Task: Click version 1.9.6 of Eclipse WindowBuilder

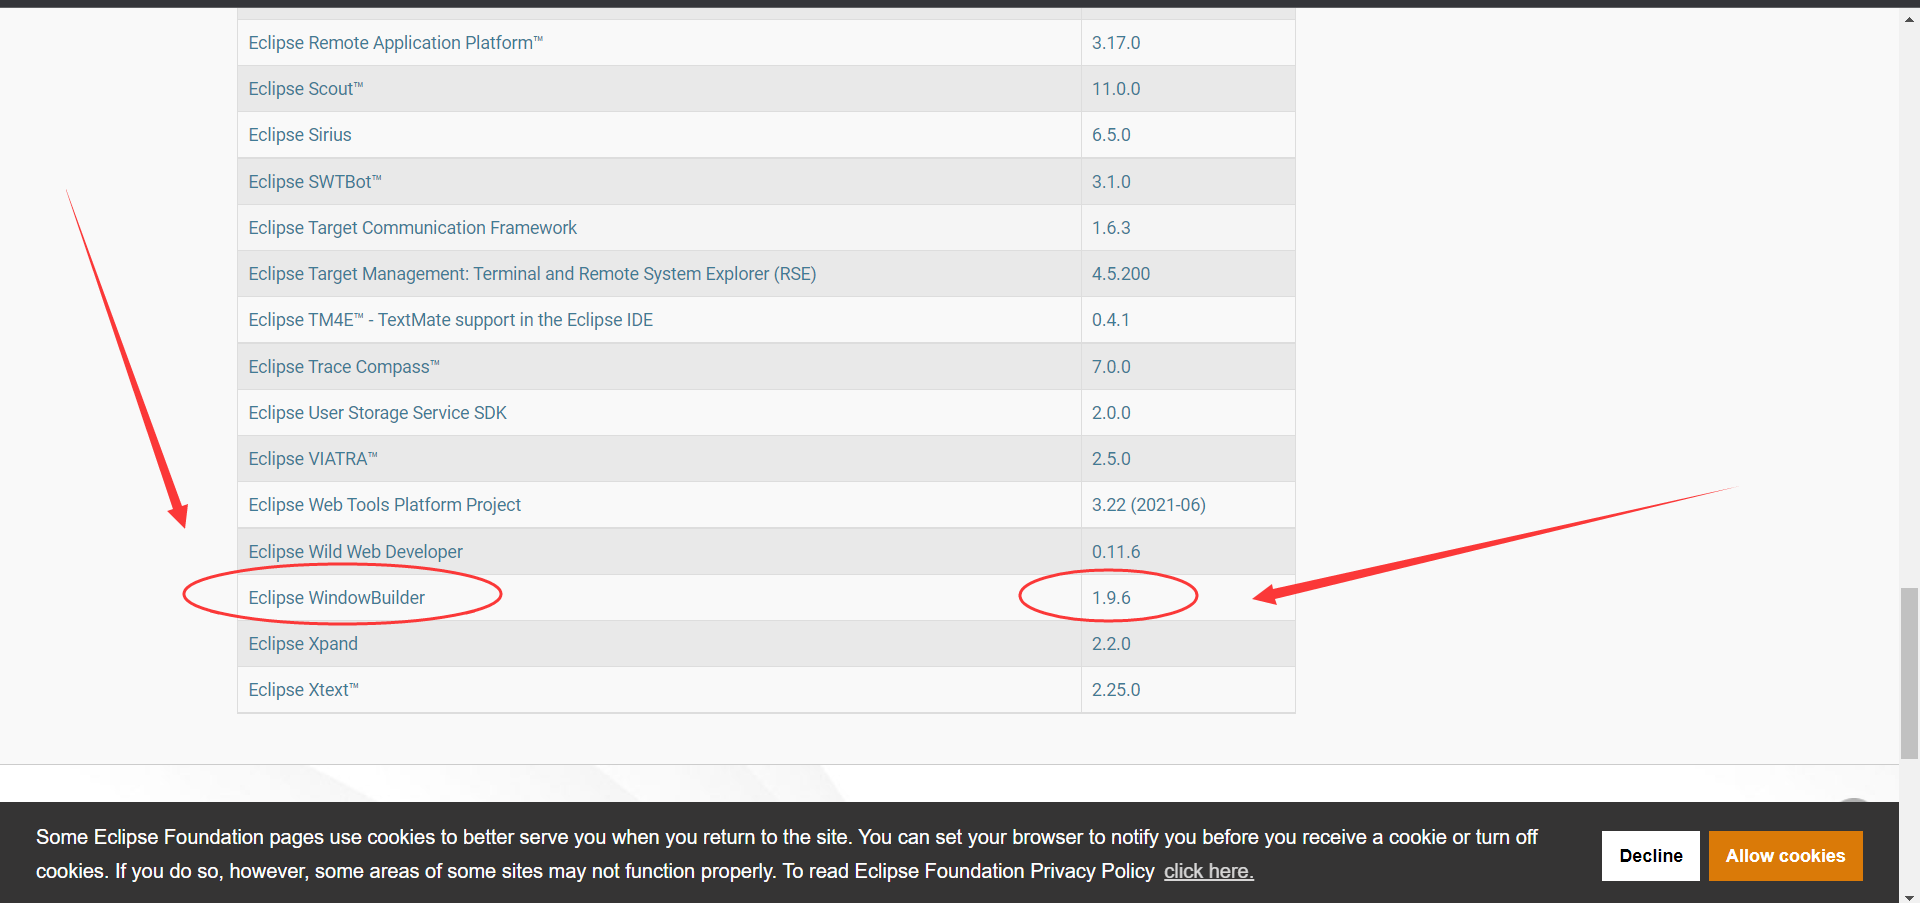Action: pyautogui.click(x=1111, y=598)
